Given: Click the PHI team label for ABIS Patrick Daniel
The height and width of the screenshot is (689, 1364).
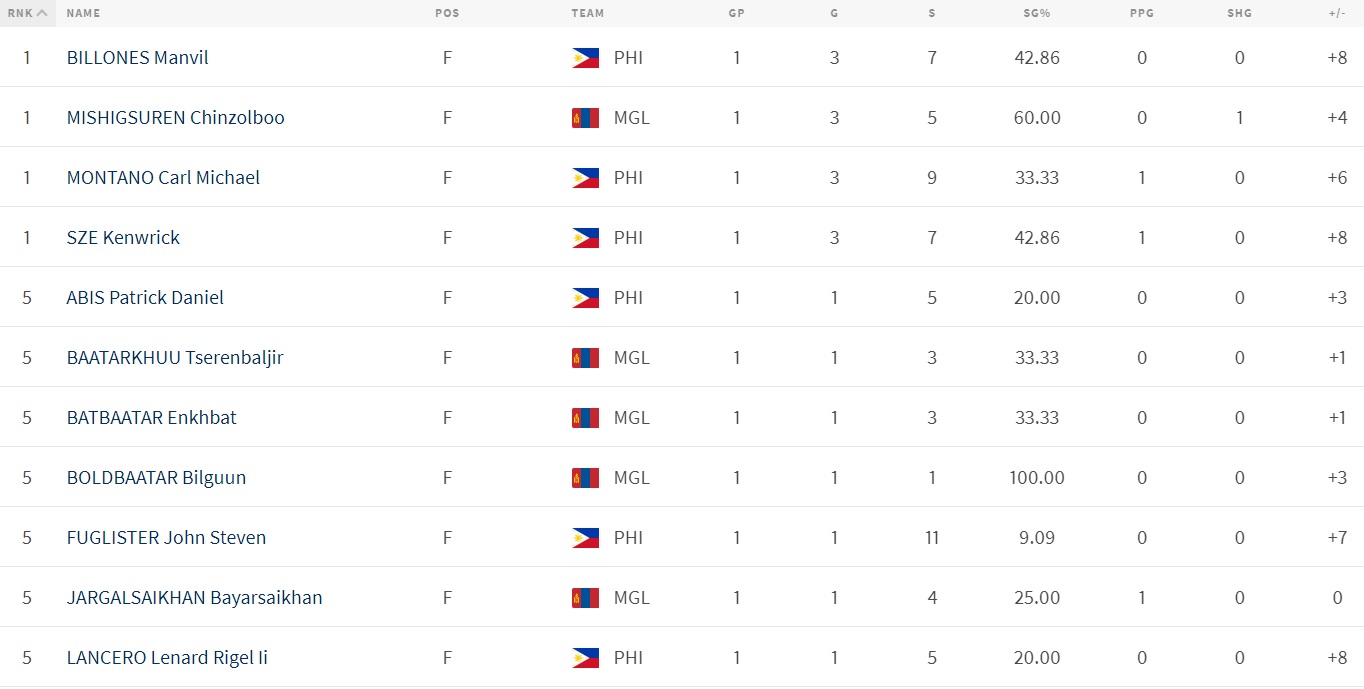Looking at the screenshot, I should click(x=628, y=298).
